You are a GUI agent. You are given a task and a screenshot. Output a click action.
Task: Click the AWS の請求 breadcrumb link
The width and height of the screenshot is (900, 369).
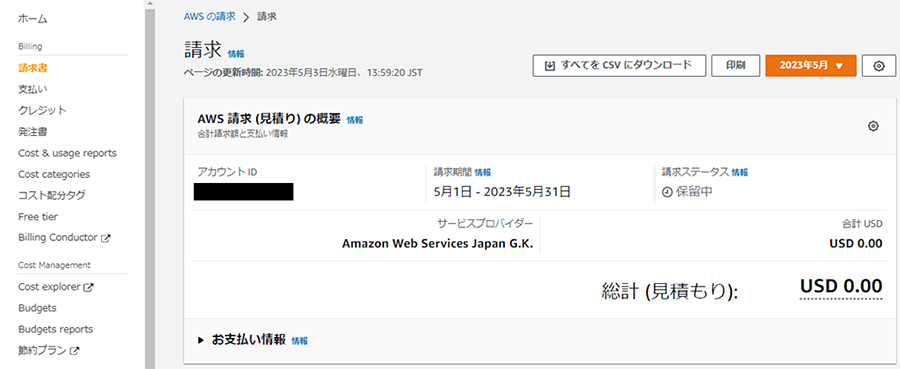[x=210, y=17]
